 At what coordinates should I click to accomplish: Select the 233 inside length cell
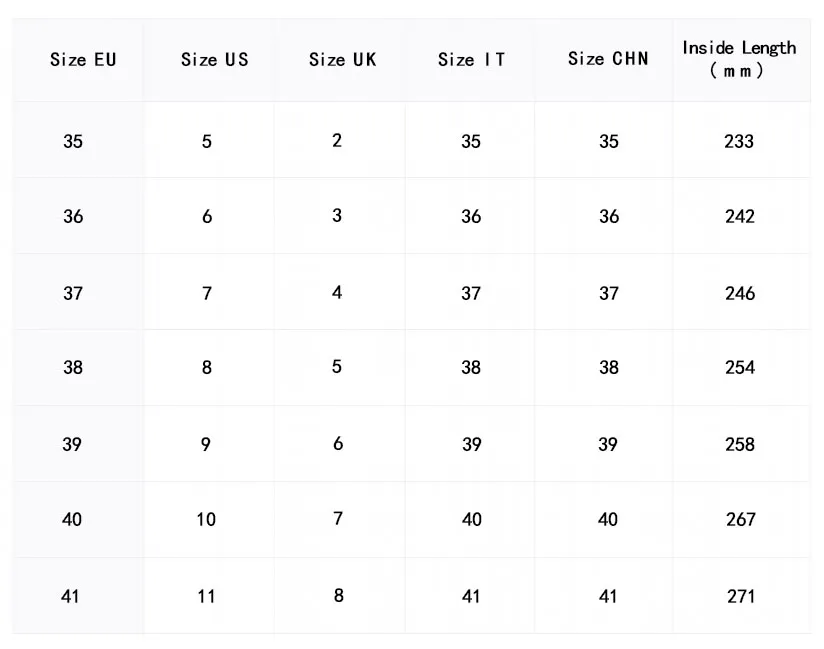tap(739, 141)
